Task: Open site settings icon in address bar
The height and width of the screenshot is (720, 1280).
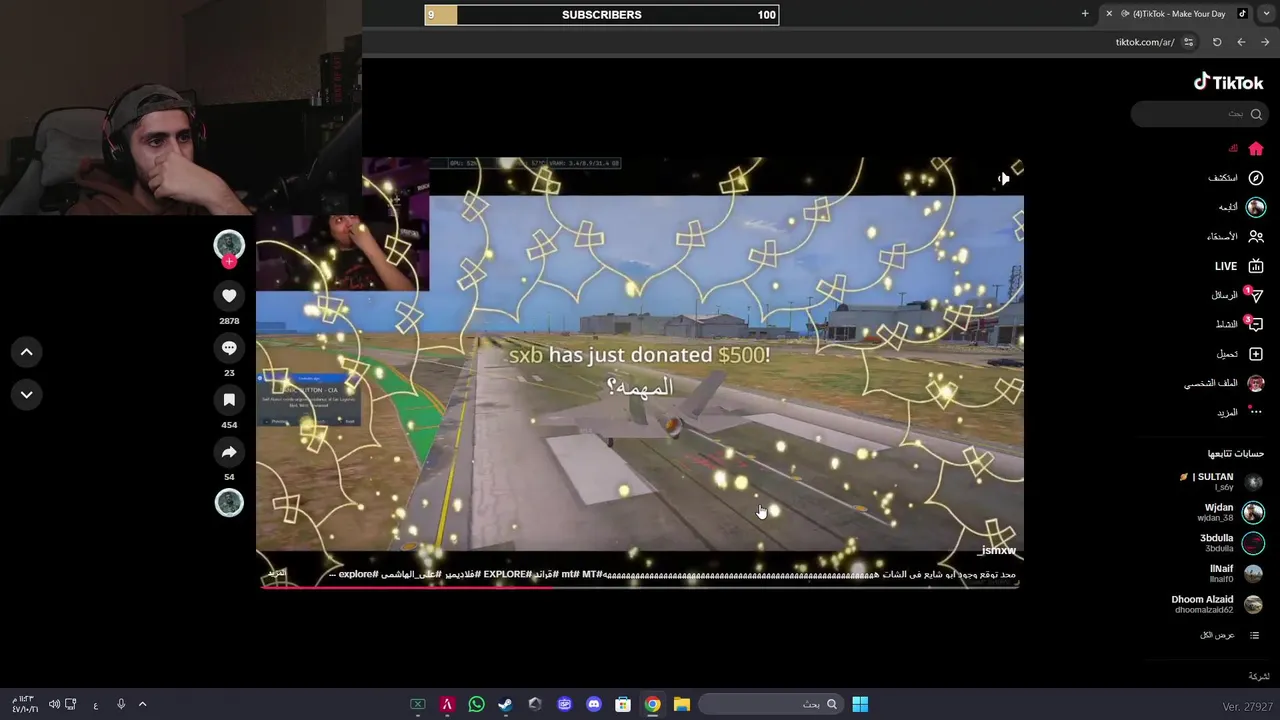Action: coord(1188,42)
